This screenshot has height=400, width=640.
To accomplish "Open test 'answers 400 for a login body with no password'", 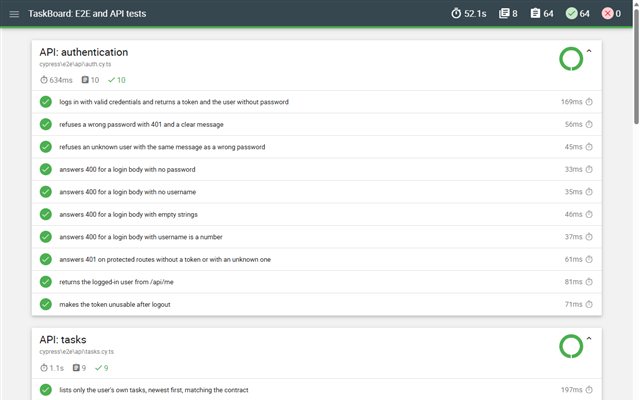I will coord(317,169).
